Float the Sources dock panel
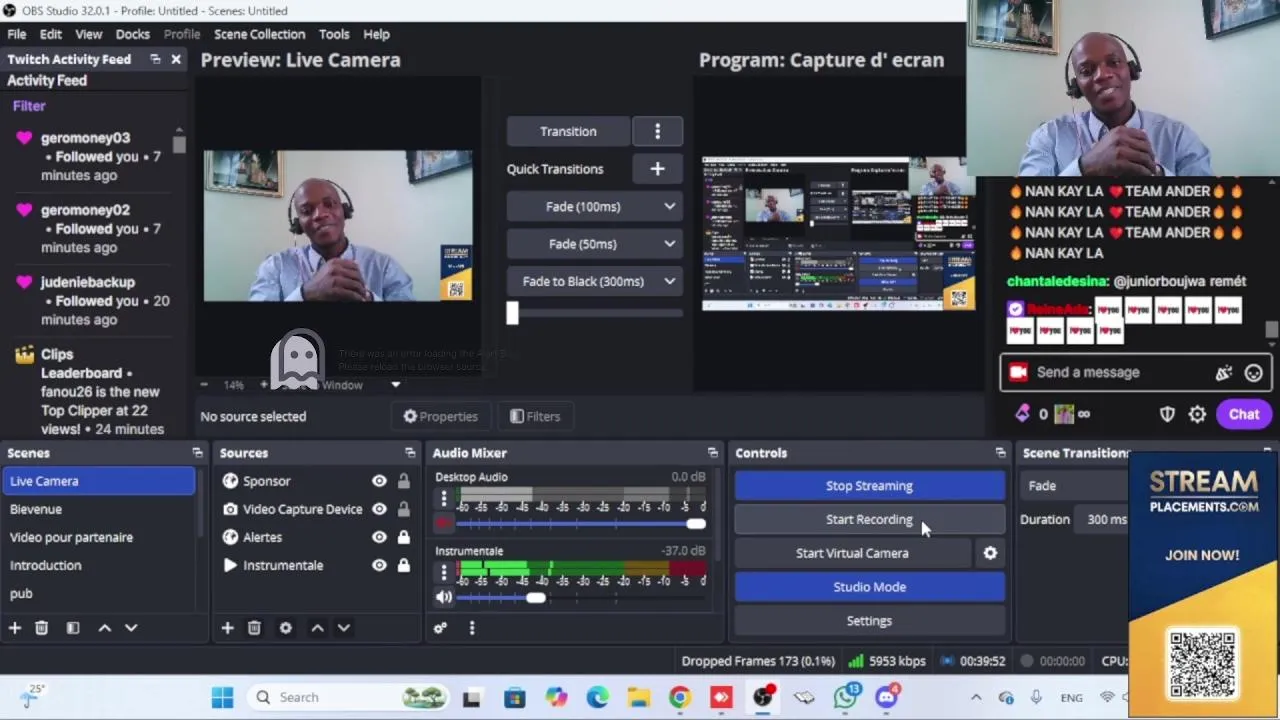This screenshot has width=1280, height=720. [x=410, y=453]
